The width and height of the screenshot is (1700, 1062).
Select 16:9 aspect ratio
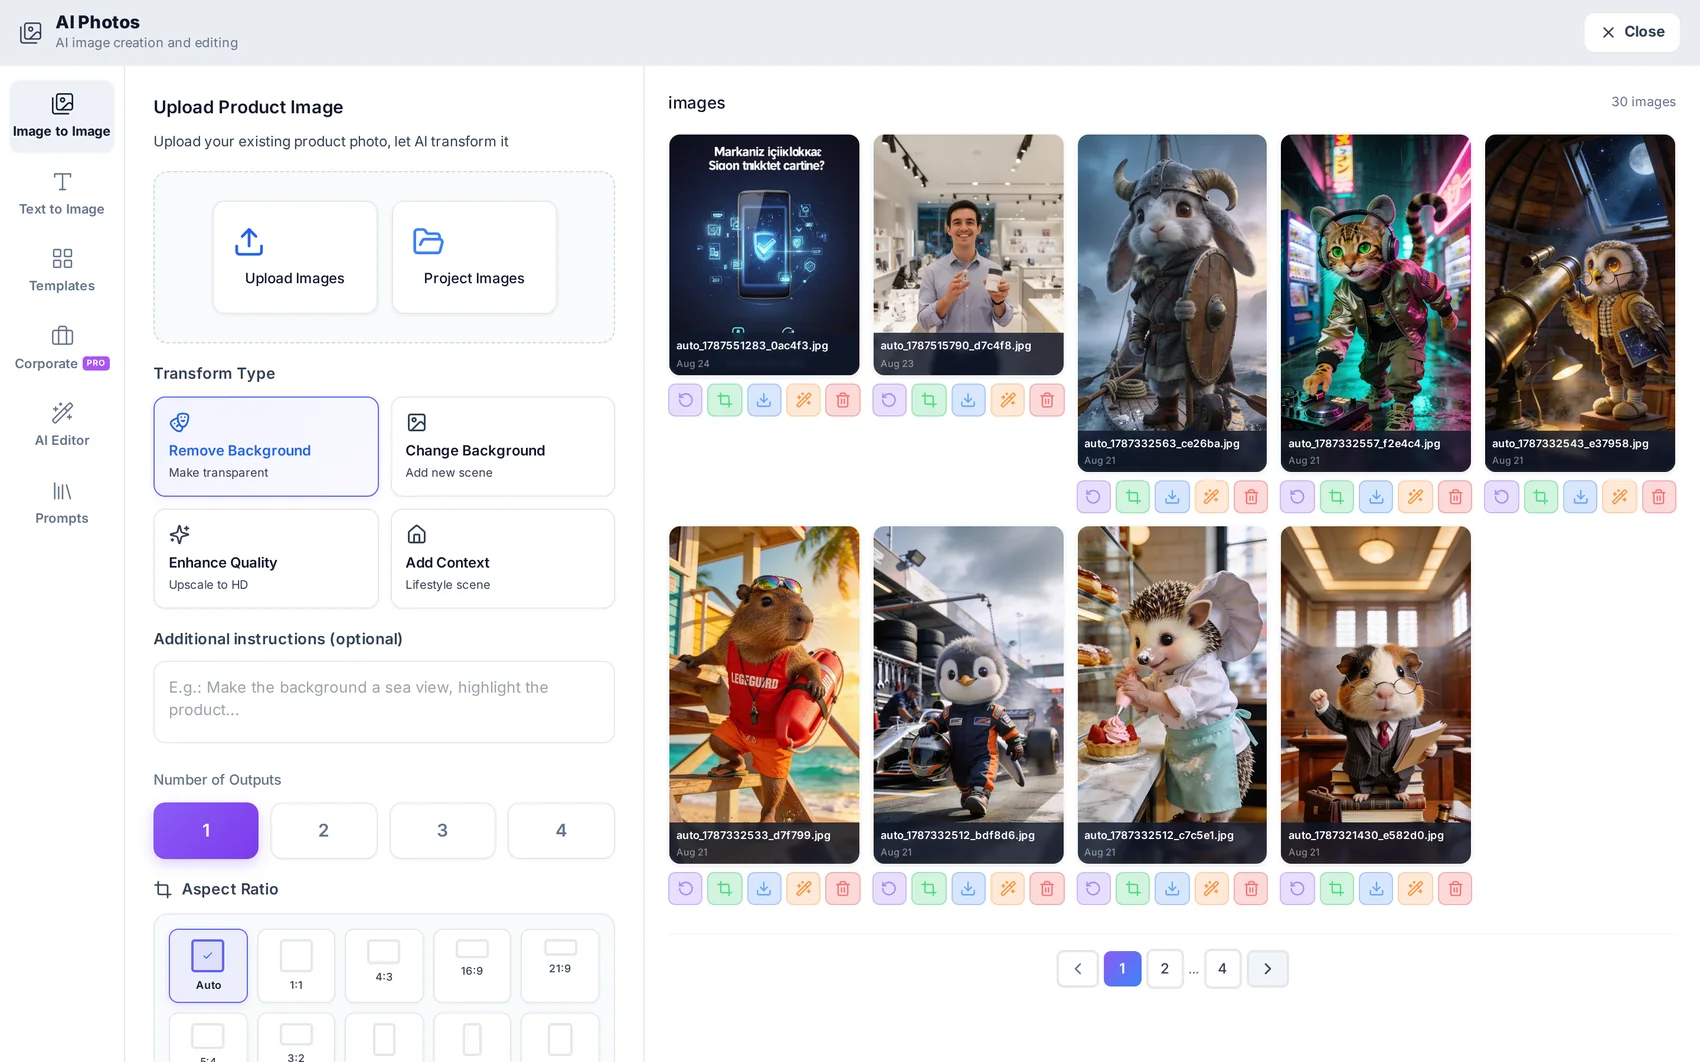(472, 966)
